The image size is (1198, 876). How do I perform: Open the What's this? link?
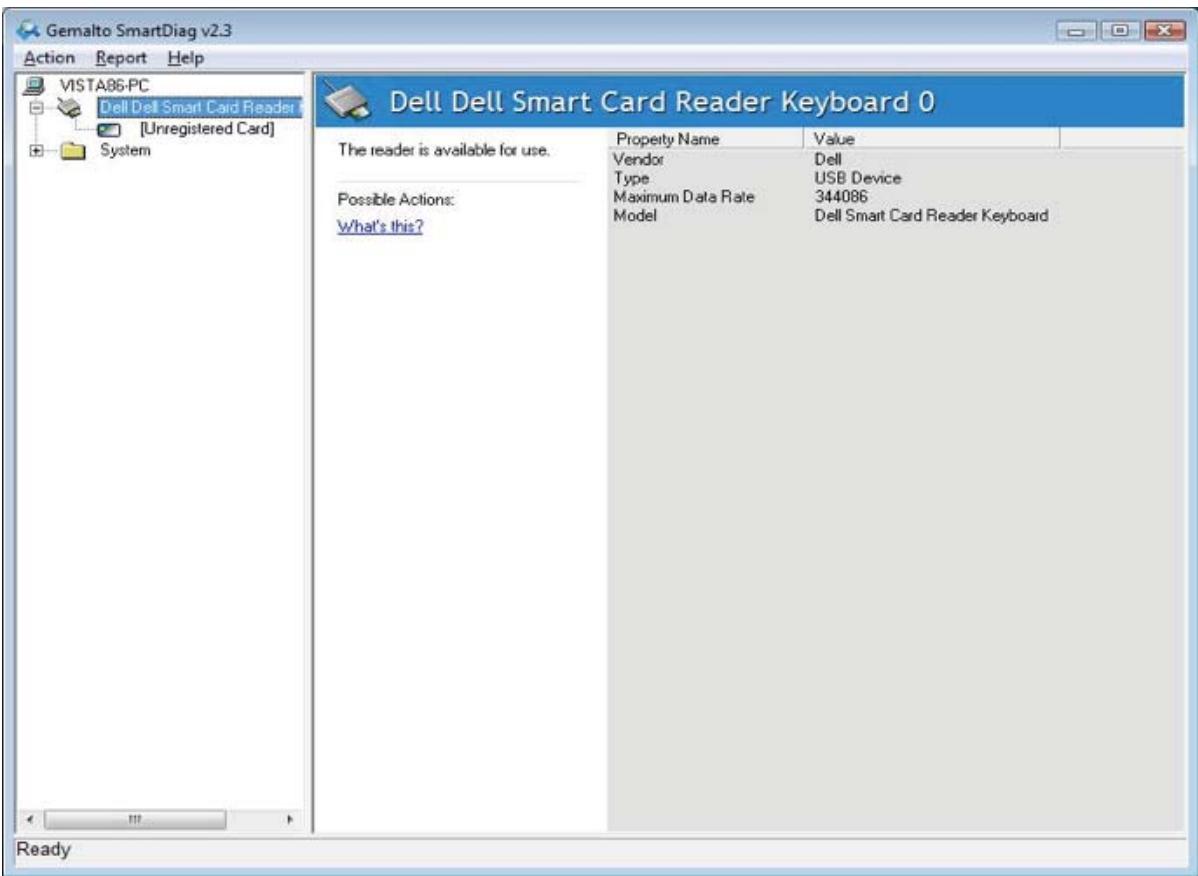pos(380,226)
